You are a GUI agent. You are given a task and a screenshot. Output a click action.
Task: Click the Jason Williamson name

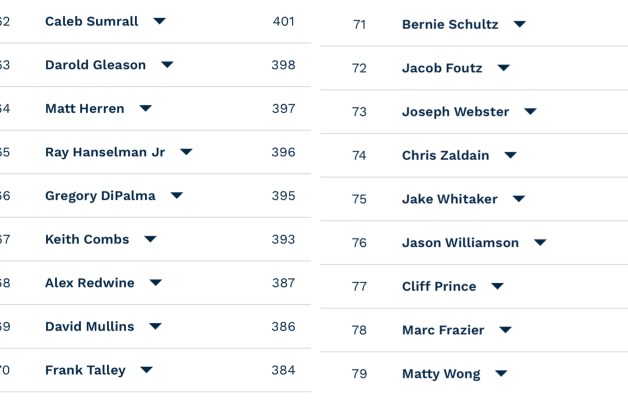pos(460,243)
